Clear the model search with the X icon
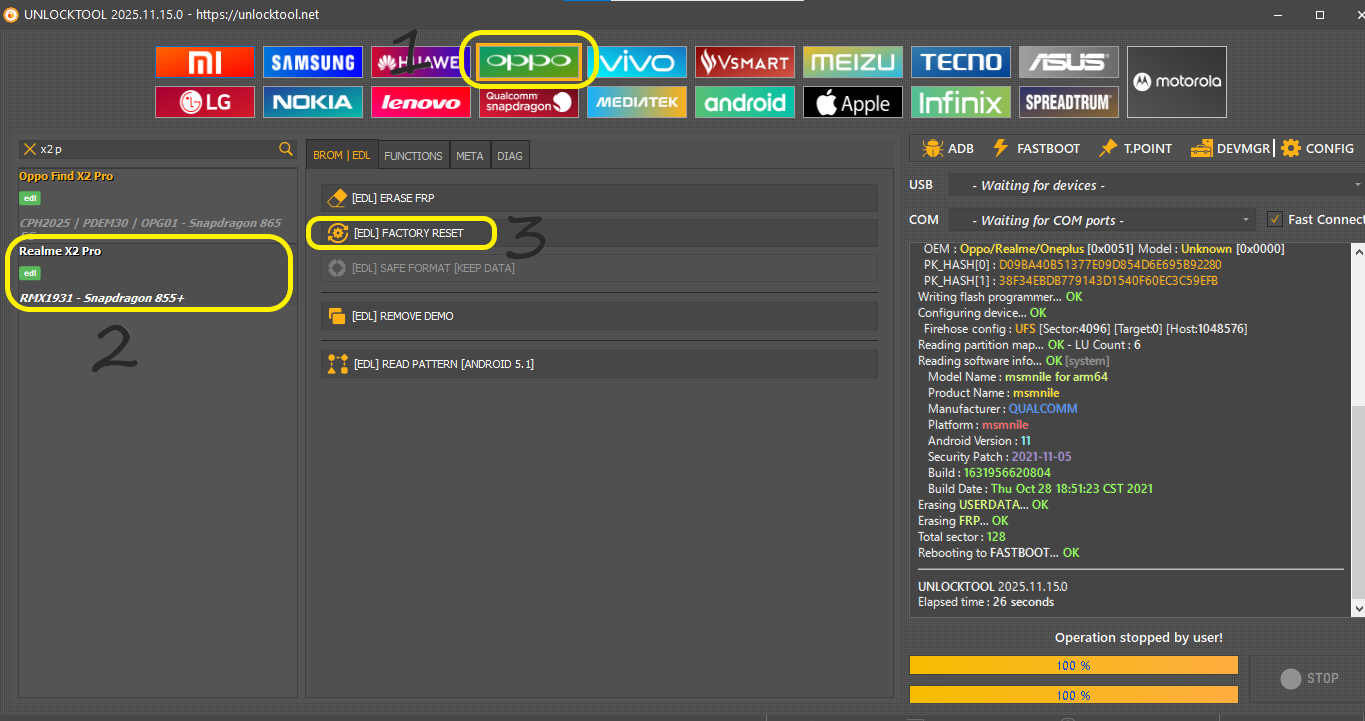The height and width of the screenshot is (721, 1365). tap(29, 149)
